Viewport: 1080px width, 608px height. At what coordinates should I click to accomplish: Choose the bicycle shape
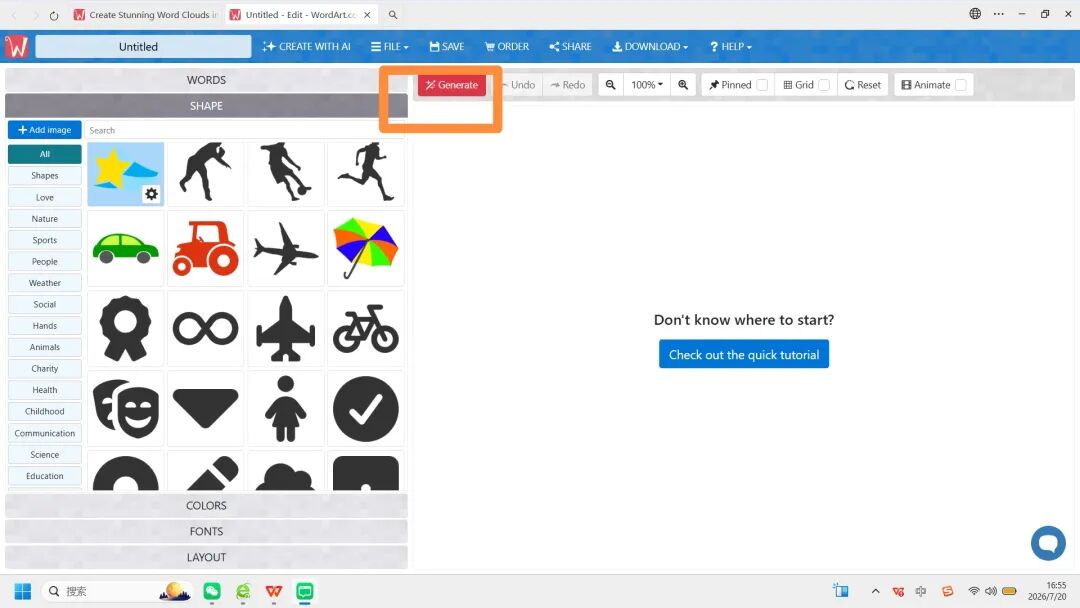click(366, 328)
